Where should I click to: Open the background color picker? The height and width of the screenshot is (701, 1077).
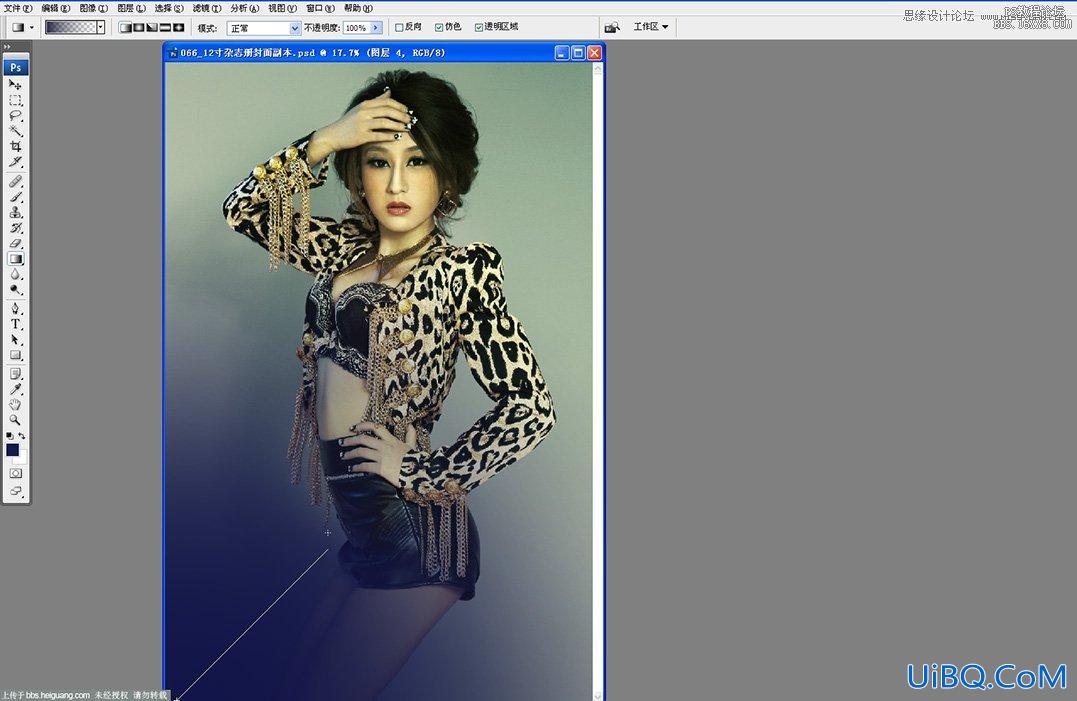click(x=22, y=459)
